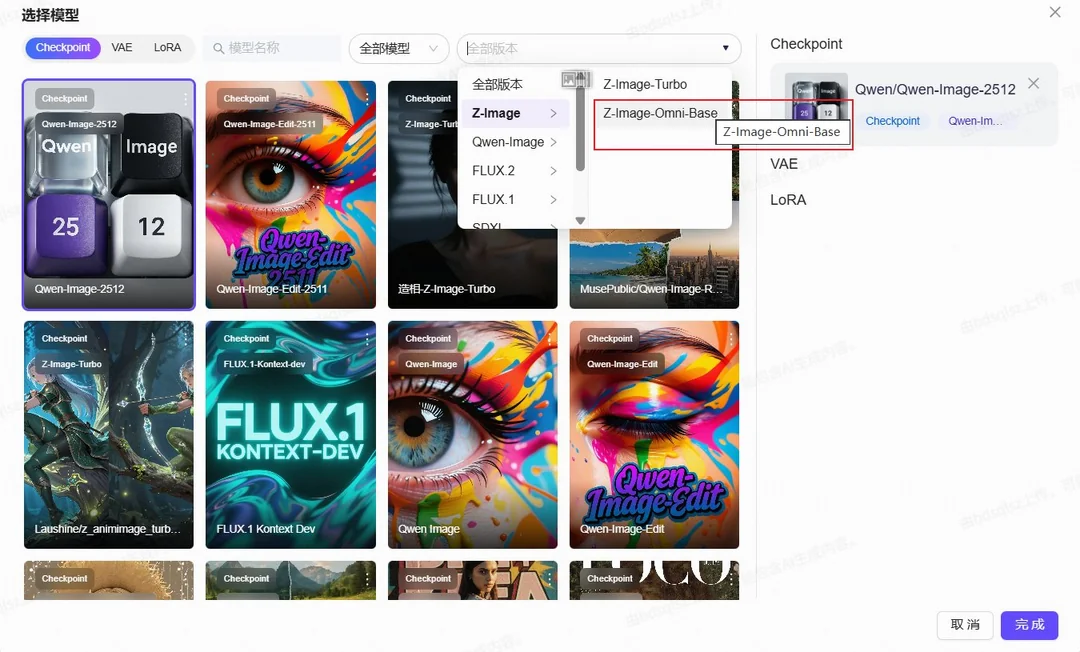
Task: Confirm with the 完成 button
Action: coord(1029,625)
